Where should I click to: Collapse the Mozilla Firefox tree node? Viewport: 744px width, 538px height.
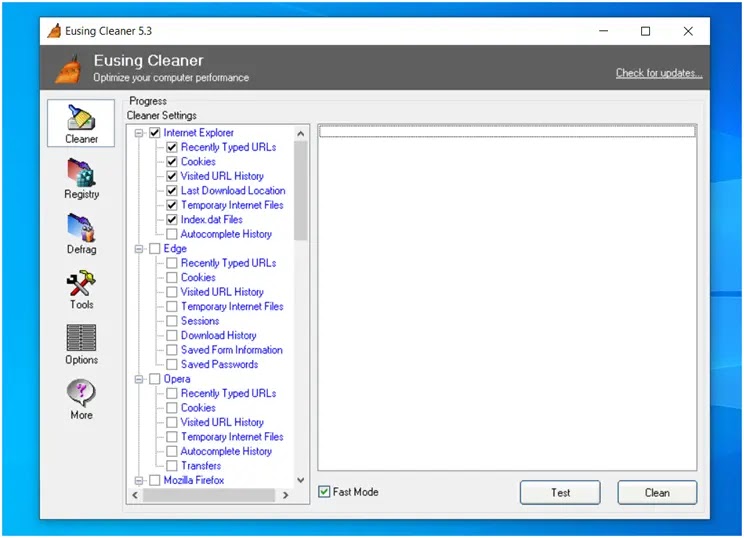coord(139,480)
